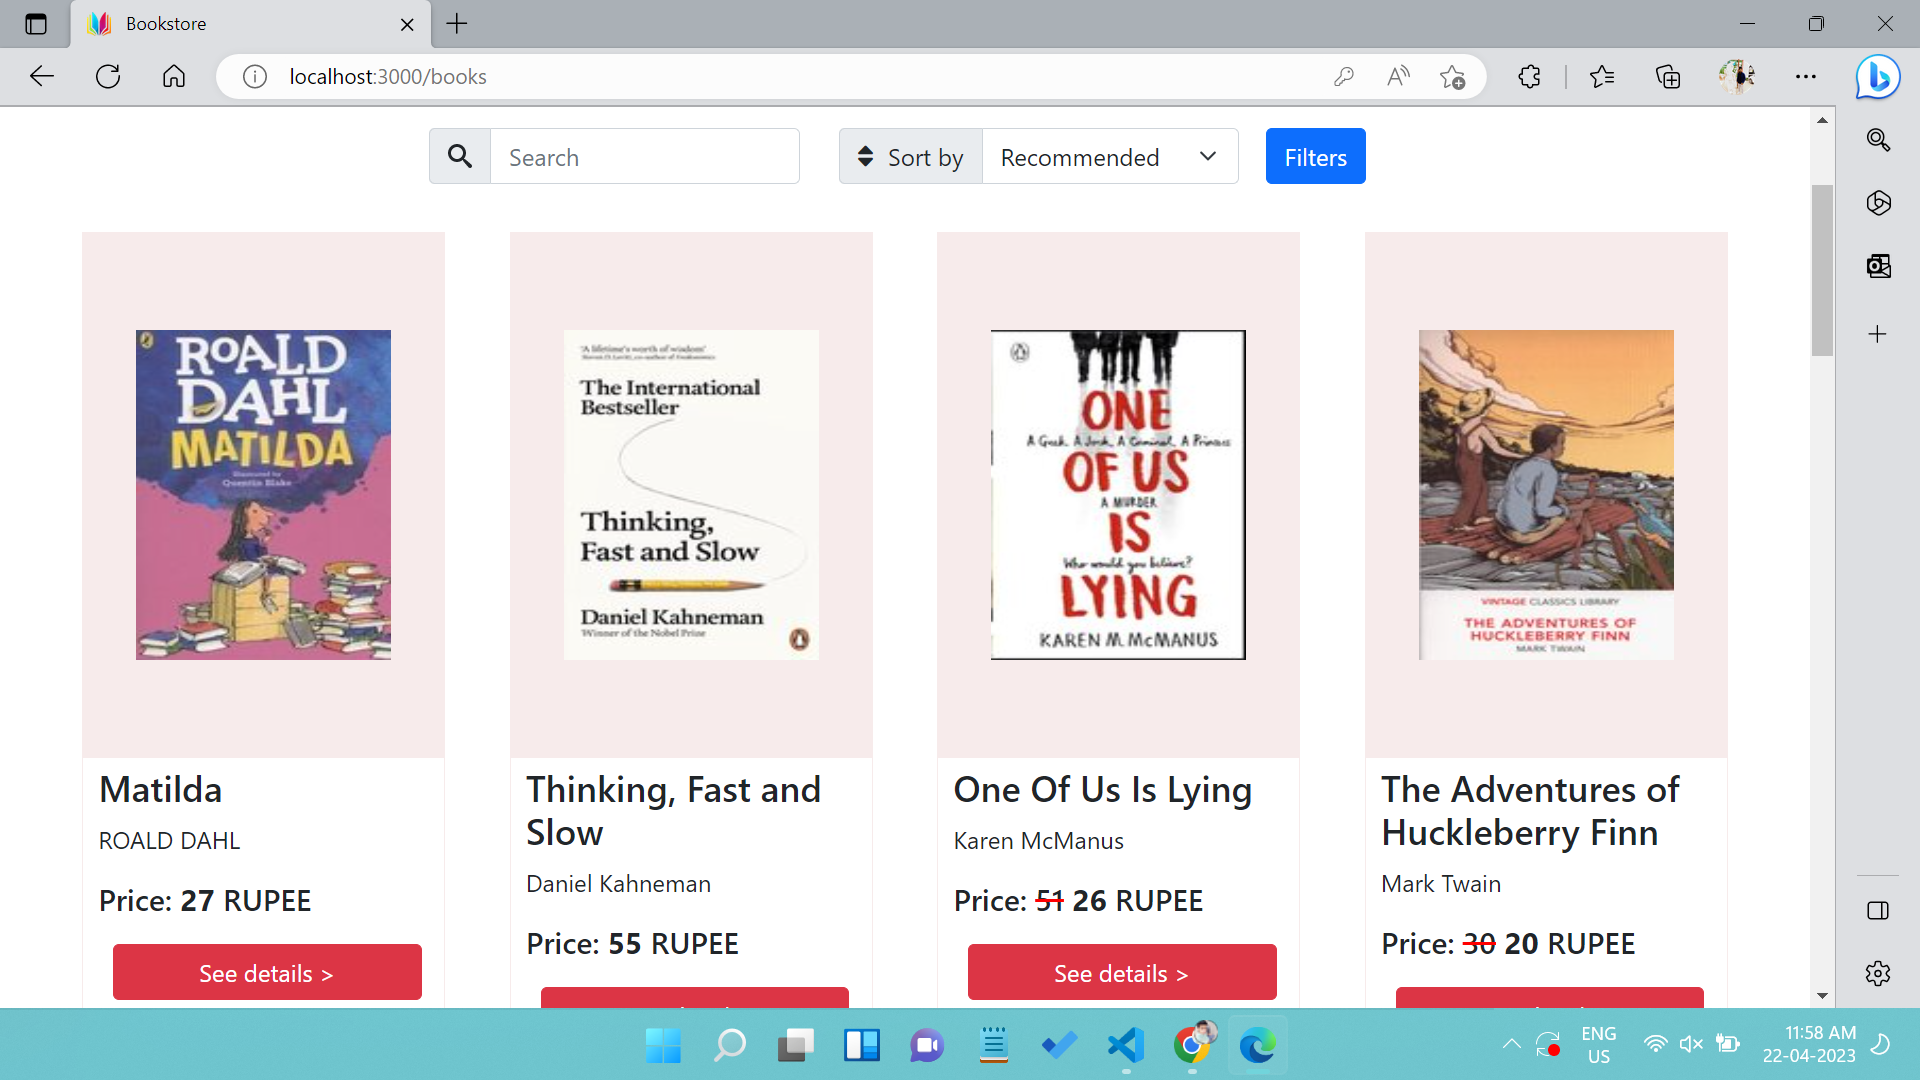
Task: Open the Favorites list
Action: 1602,76
